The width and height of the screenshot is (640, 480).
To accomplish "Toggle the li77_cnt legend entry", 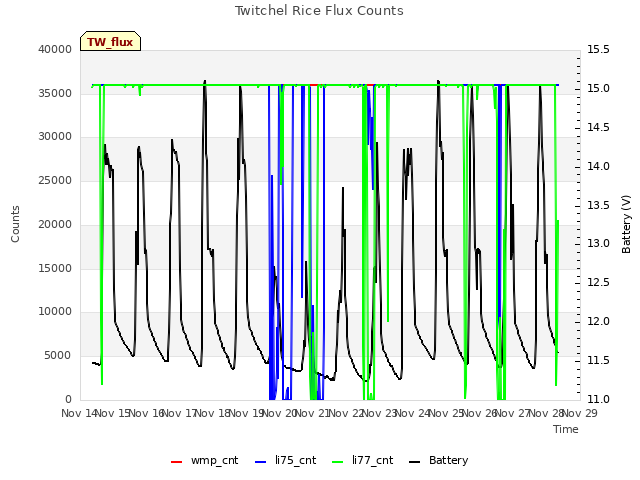I will tap(362, 460).
